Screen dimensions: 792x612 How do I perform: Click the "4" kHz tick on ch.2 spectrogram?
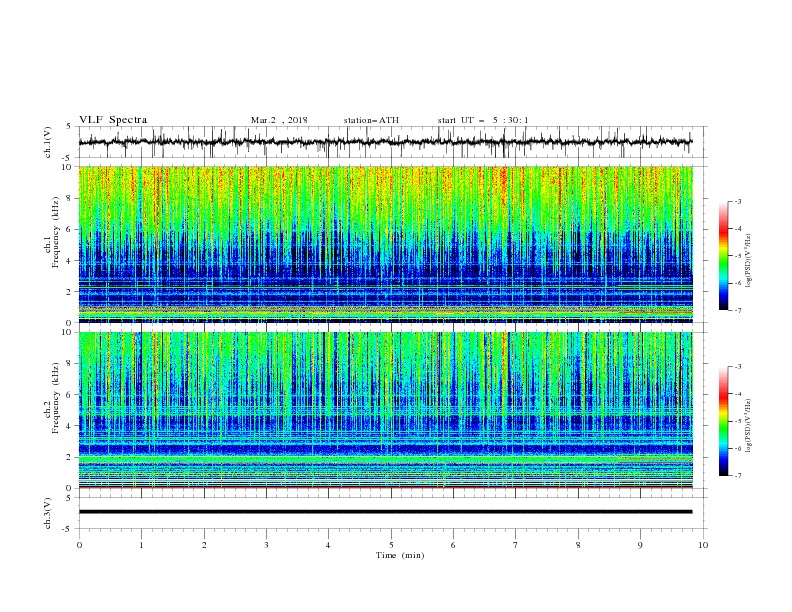(x=70, y=426)
